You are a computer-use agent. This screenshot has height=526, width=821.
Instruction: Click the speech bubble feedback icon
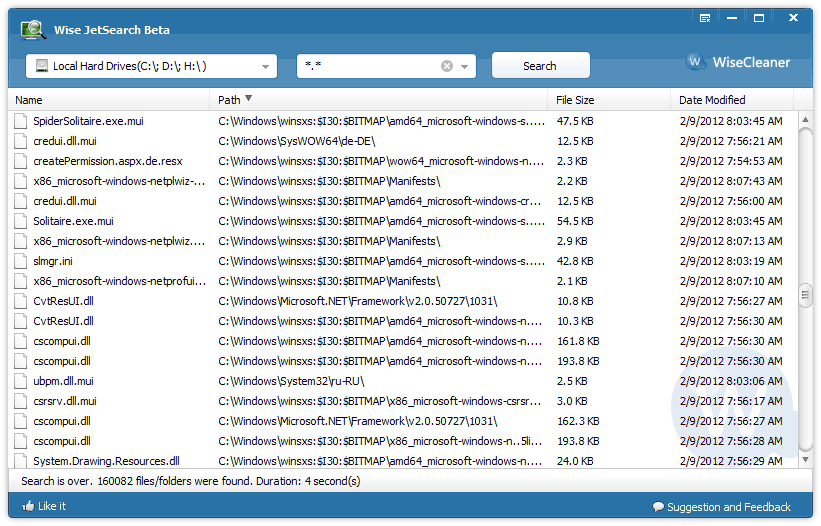pyautogui.click(x=658, y=507)
